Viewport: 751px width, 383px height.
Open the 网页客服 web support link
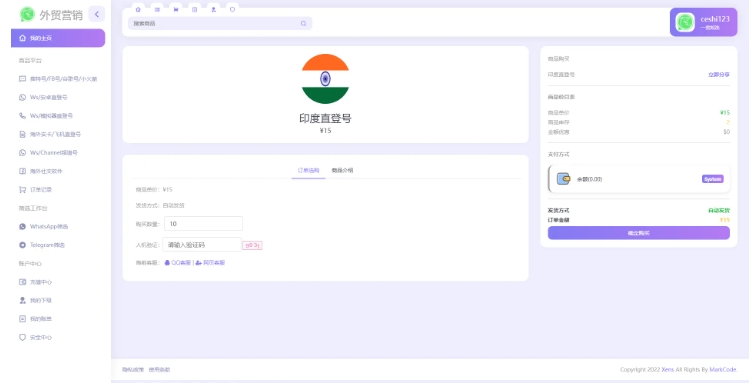(x=210, y=263)
